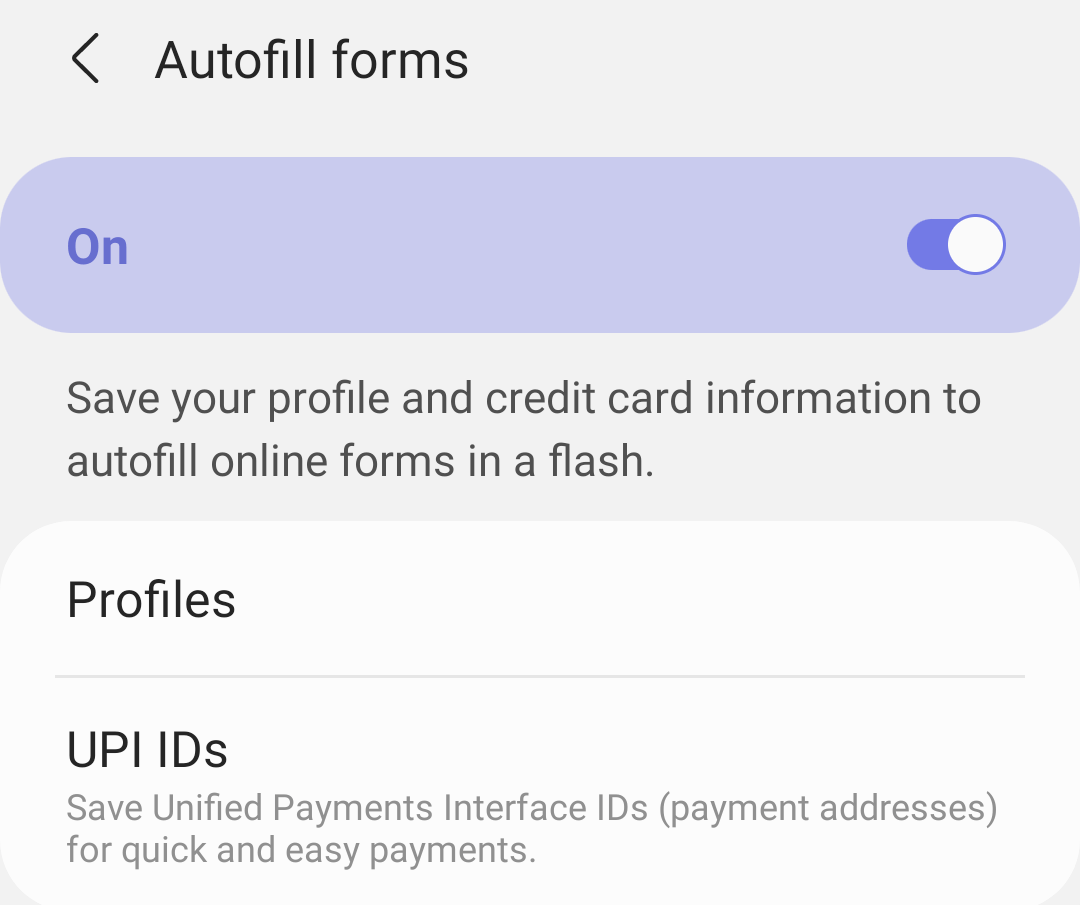Tap "for quick and easy payments" line

point(301,851)
